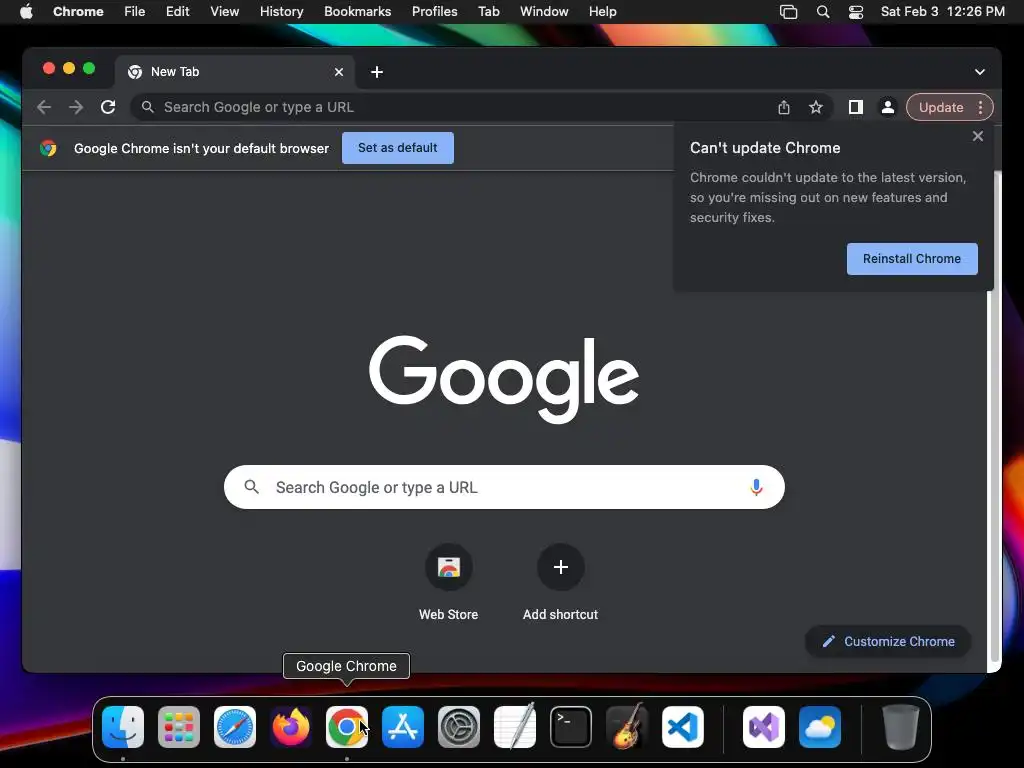Open the Help menu

coord(602,12)
